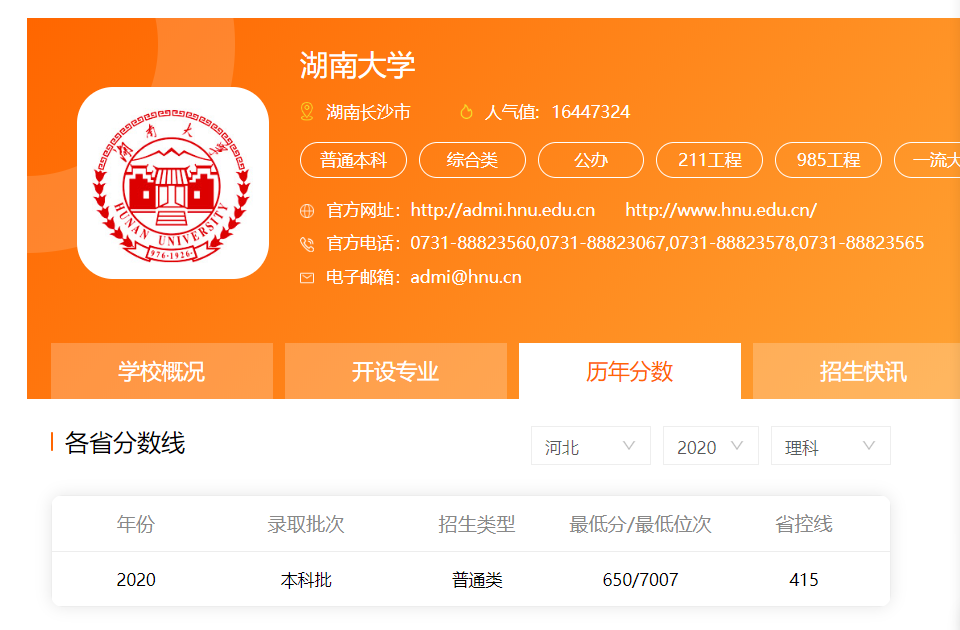Click the 本科批 table cell
Image resolution: width=960 pixels, height=630 pixels.
[306, 579]
